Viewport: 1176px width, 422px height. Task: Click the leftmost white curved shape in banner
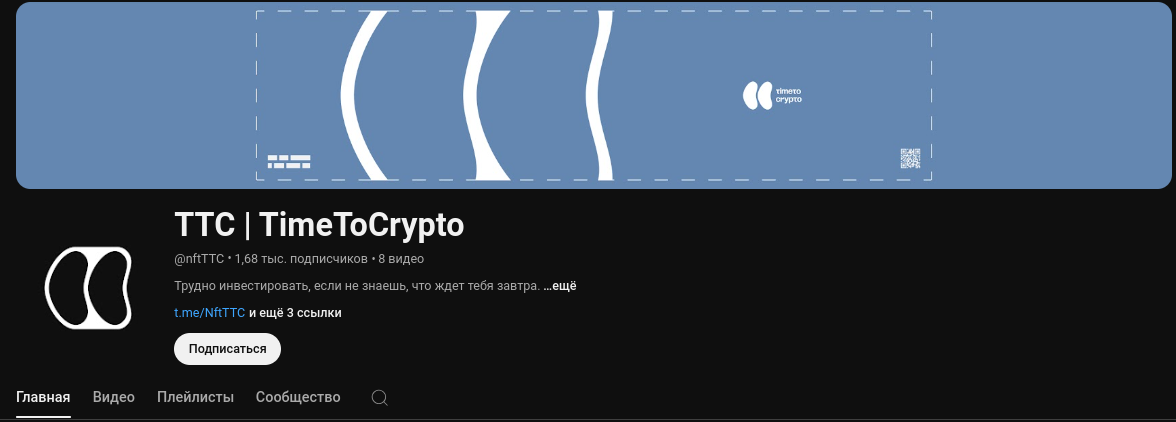[364, 95]
